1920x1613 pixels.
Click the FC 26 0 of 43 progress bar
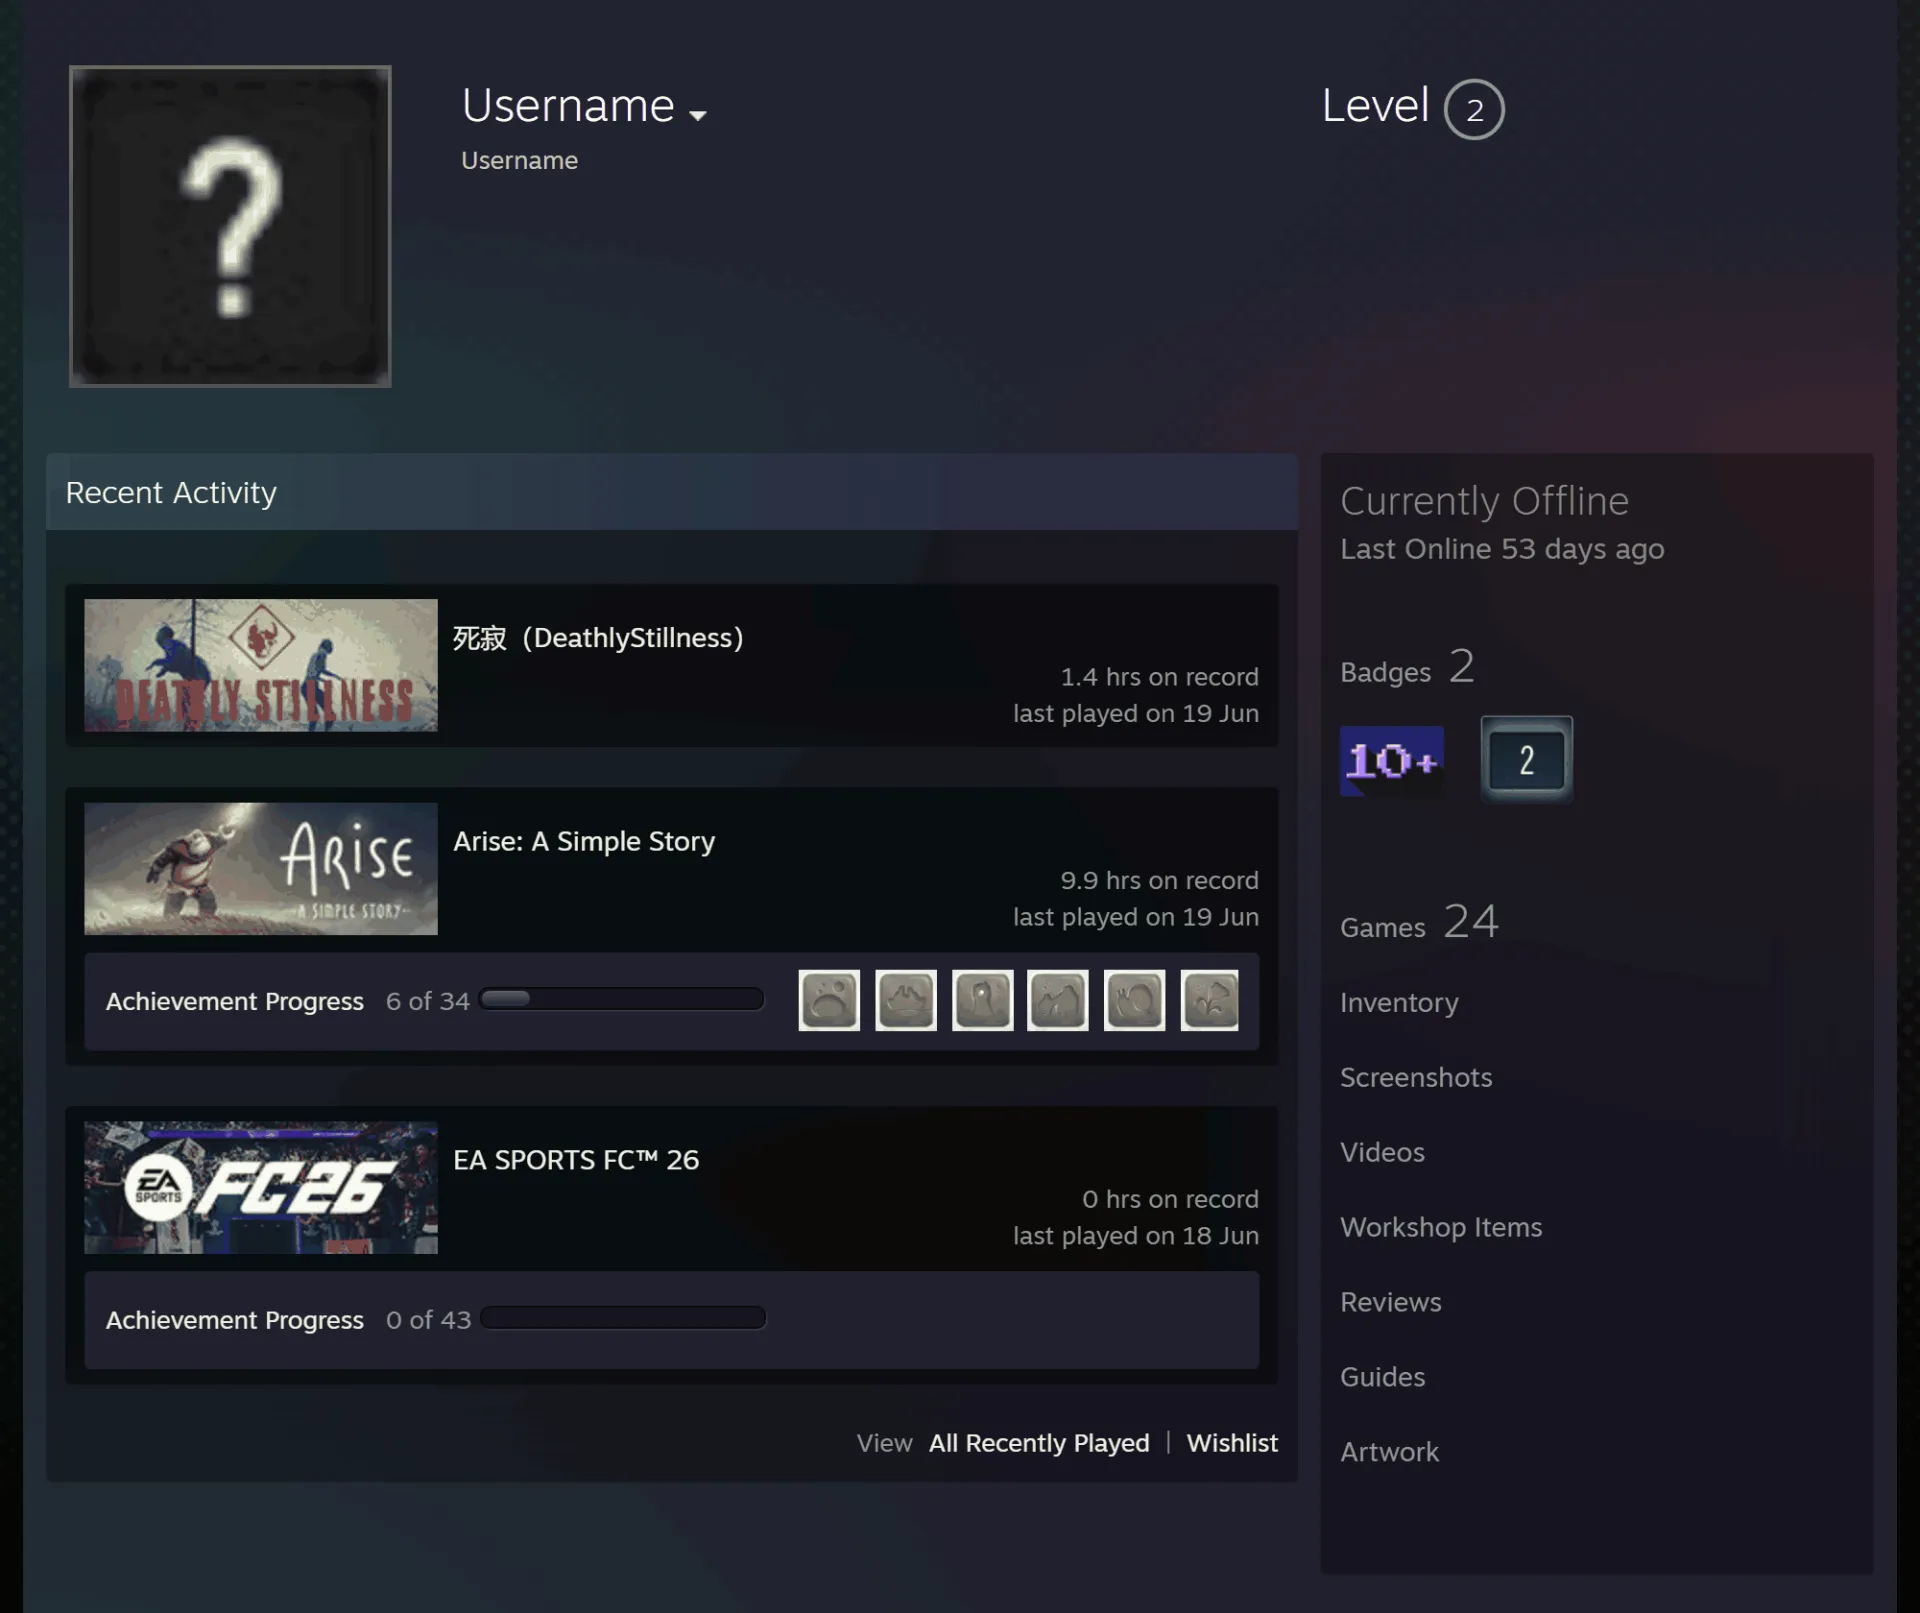click(x=622, y=1318)
